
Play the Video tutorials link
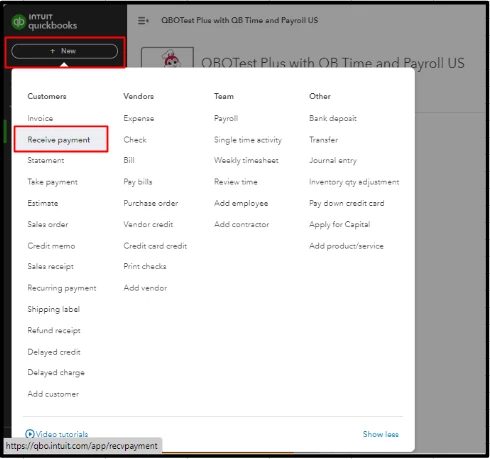[57, 434]
